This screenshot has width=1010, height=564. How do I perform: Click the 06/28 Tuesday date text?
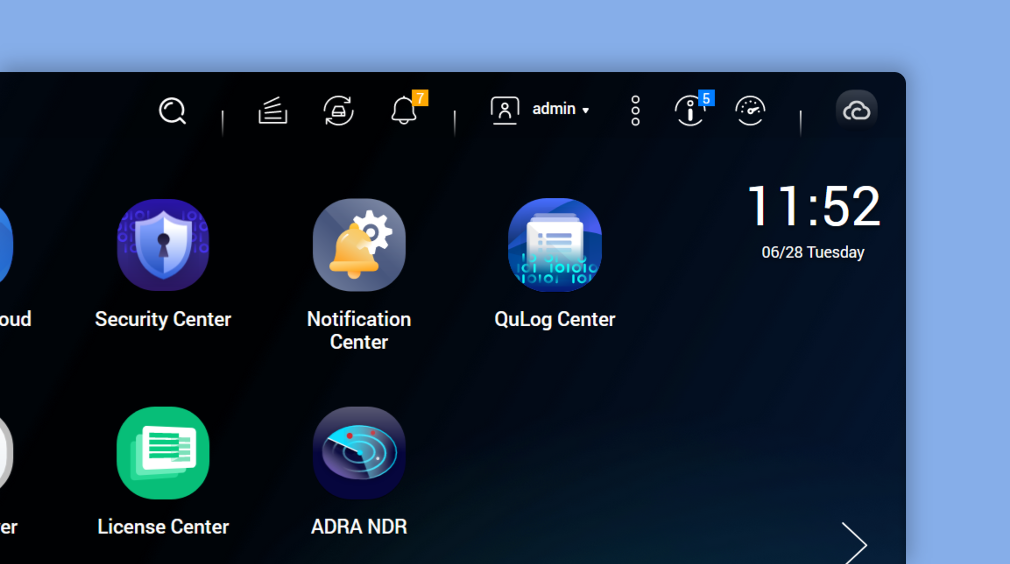(813, 252)
